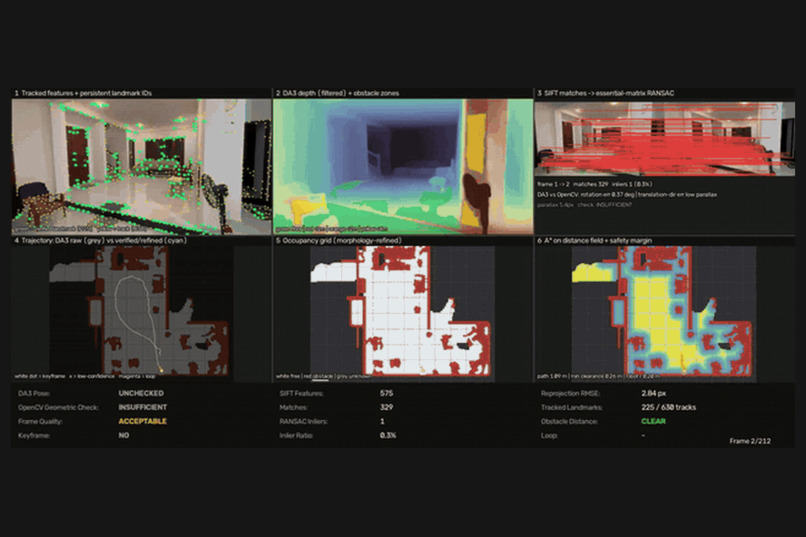Click the 'SIFT Features:' label
This screenshot has width=806, height=537.
301,393
